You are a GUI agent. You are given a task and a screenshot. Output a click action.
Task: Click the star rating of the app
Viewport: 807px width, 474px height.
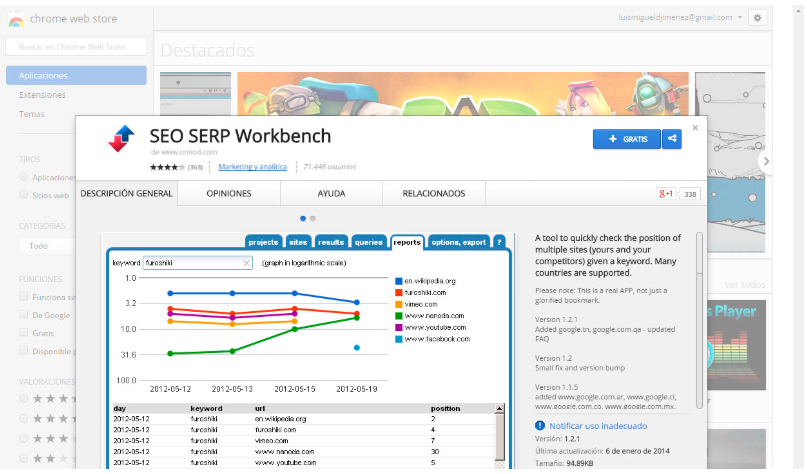(x=167, y=167)
